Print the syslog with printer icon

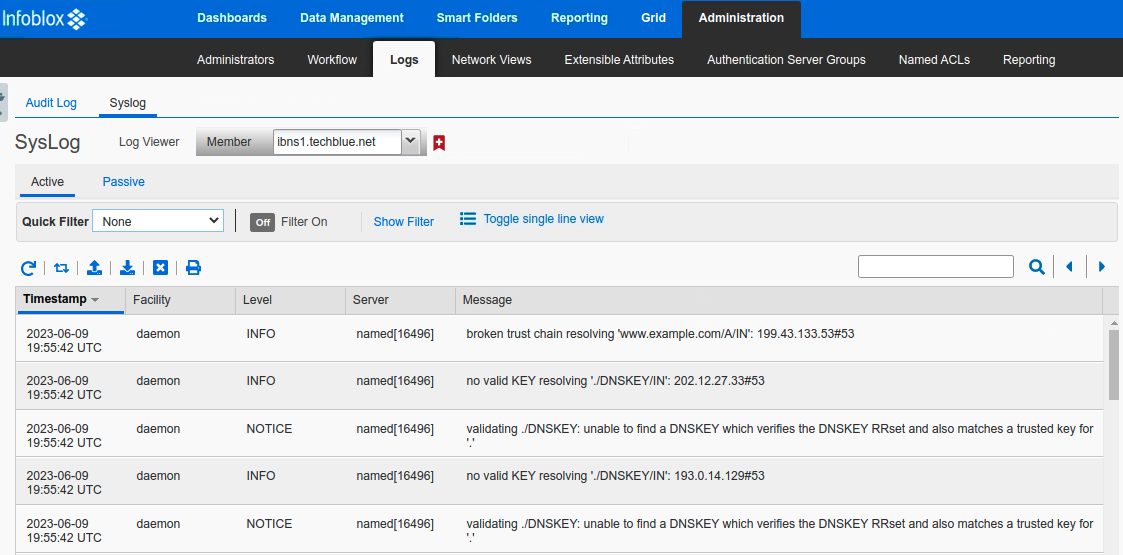(x=193, y=267)
